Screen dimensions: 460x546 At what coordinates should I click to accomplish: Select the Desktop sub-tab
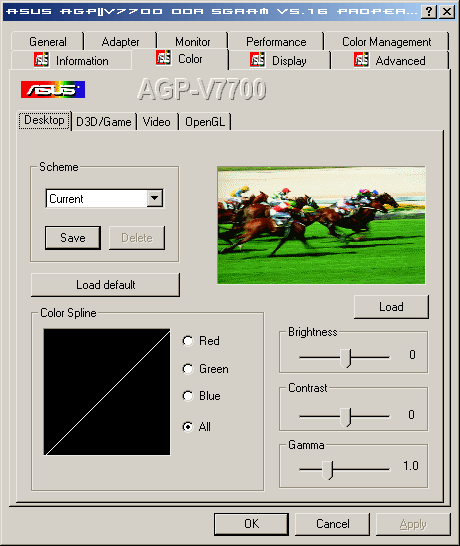(45, 120)
